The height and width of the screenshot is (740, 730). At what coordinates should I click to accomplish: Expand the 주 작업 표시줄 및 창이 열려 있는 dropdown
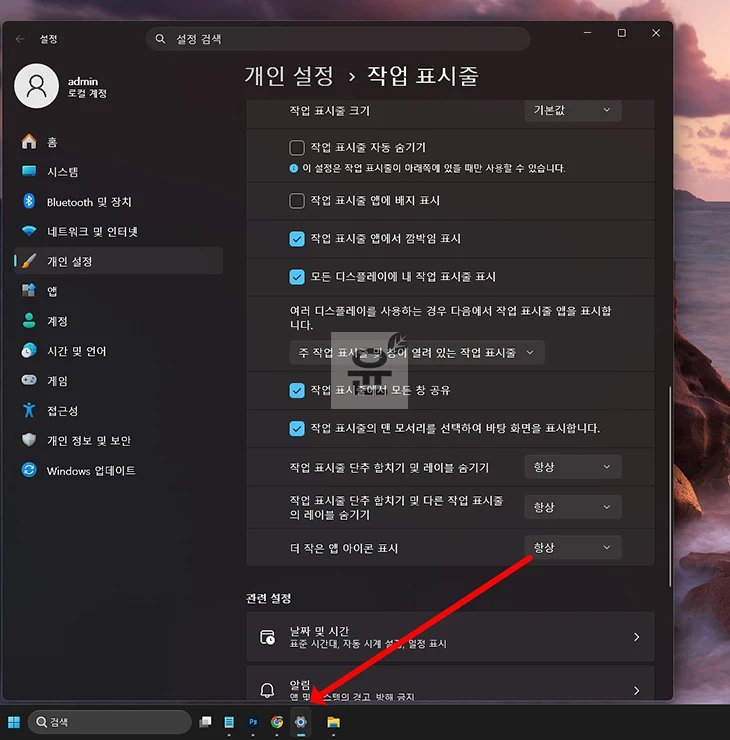pyautogui.click(x=417, y=353)
